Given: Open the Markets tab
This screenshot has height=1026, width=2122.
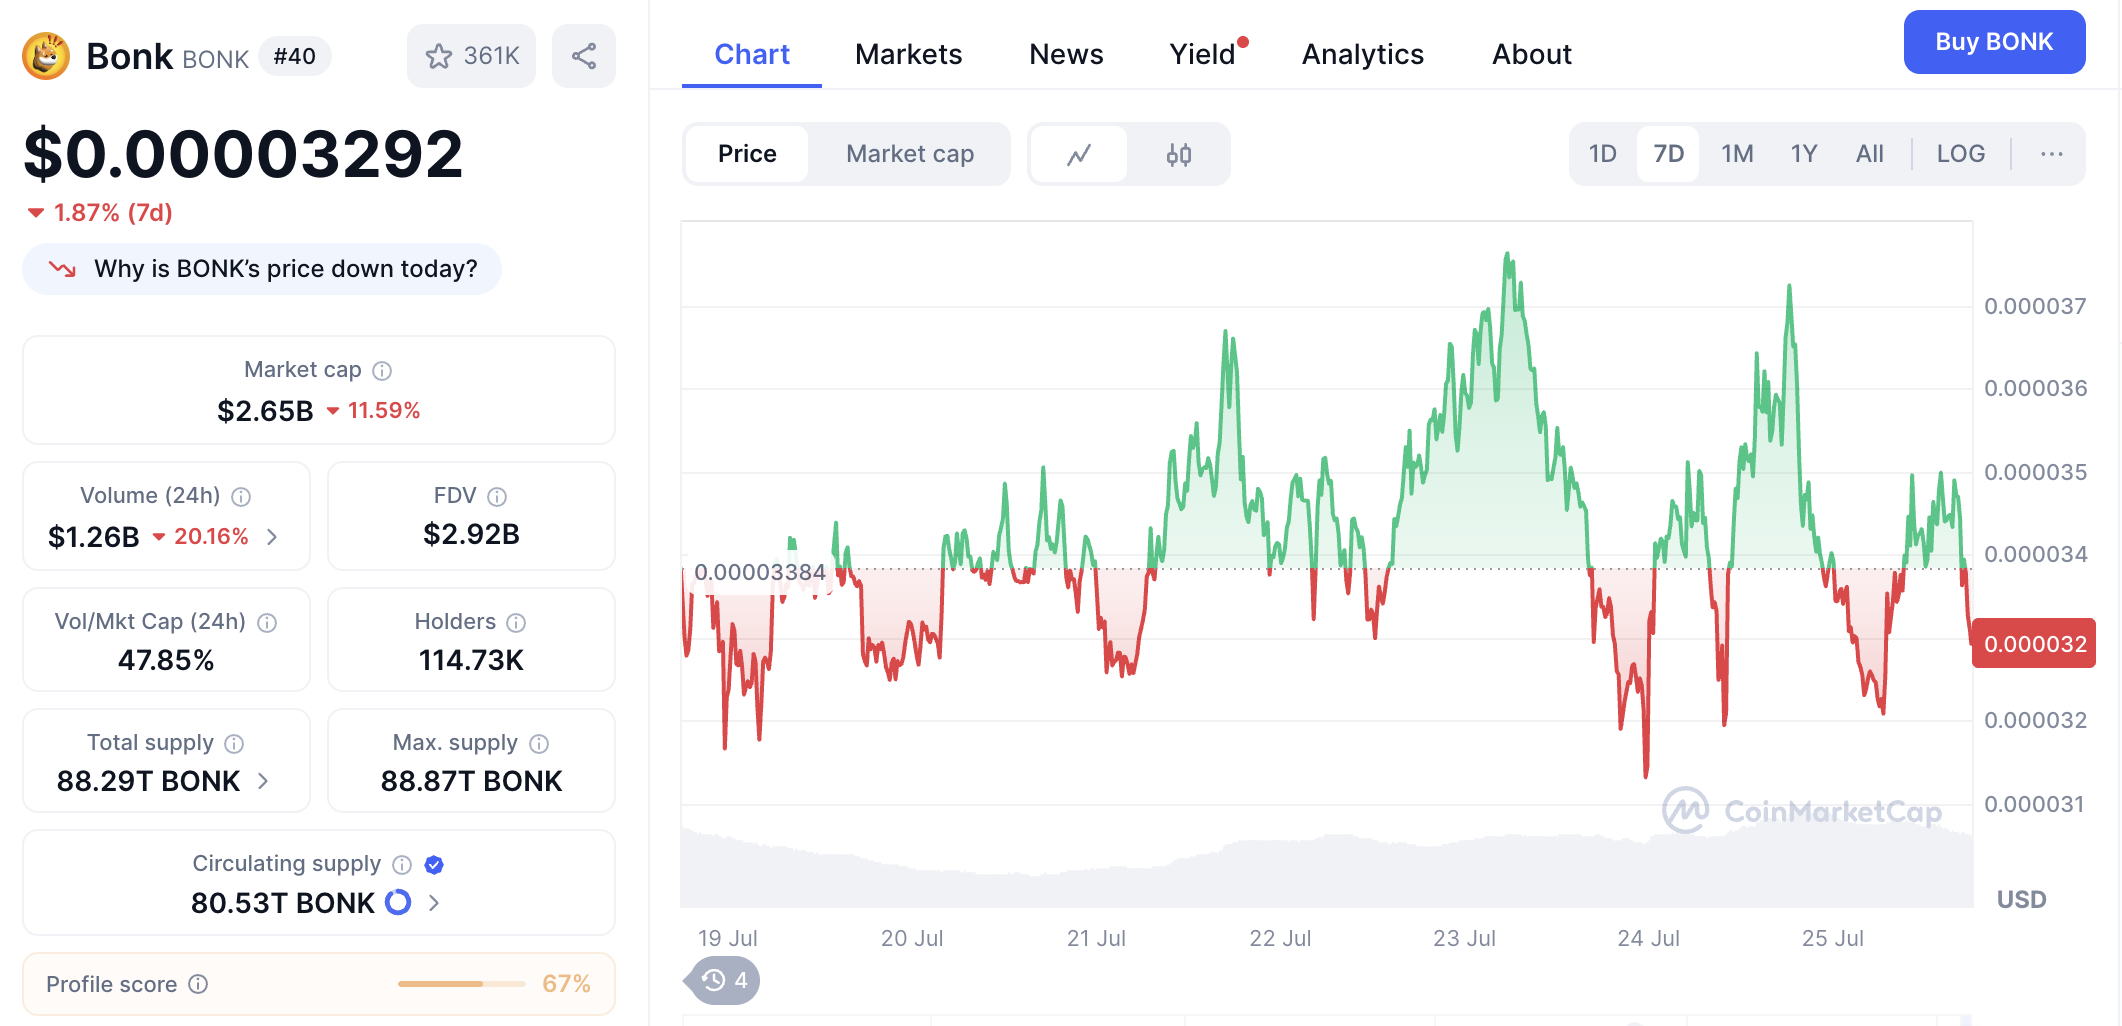Looking at the screenshot, I should coord(908,54).
